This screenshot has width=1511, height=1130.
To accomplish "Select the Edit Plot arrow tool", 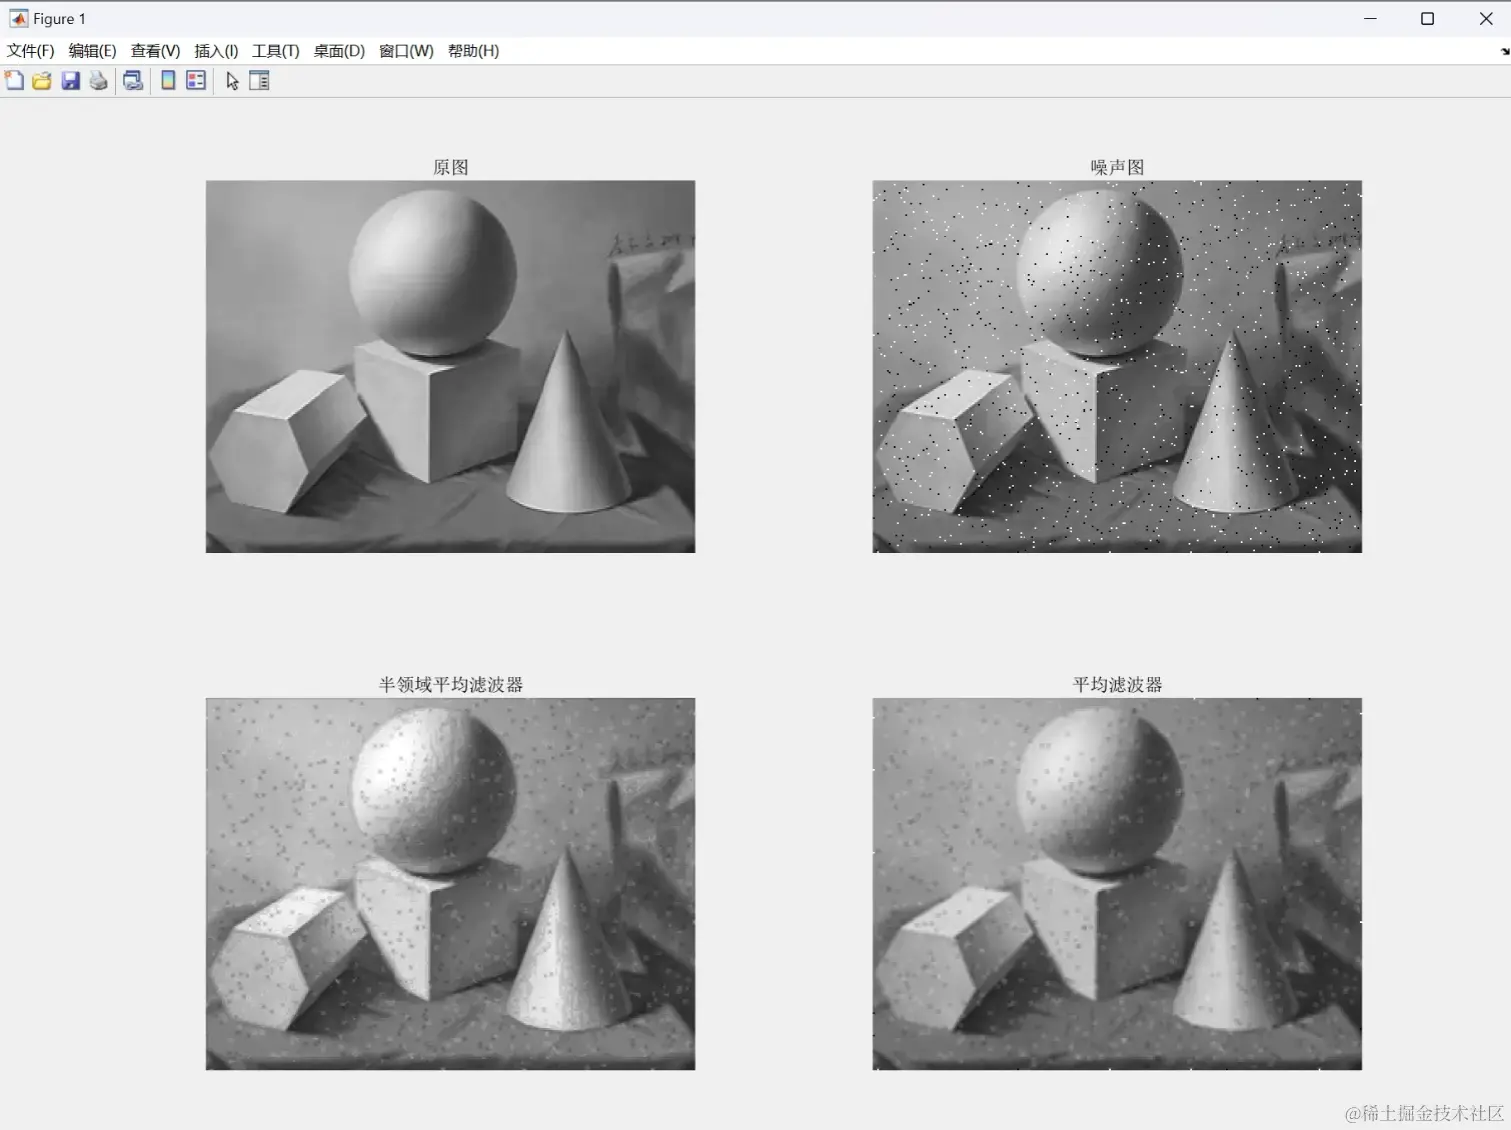I will click(232, 81).
